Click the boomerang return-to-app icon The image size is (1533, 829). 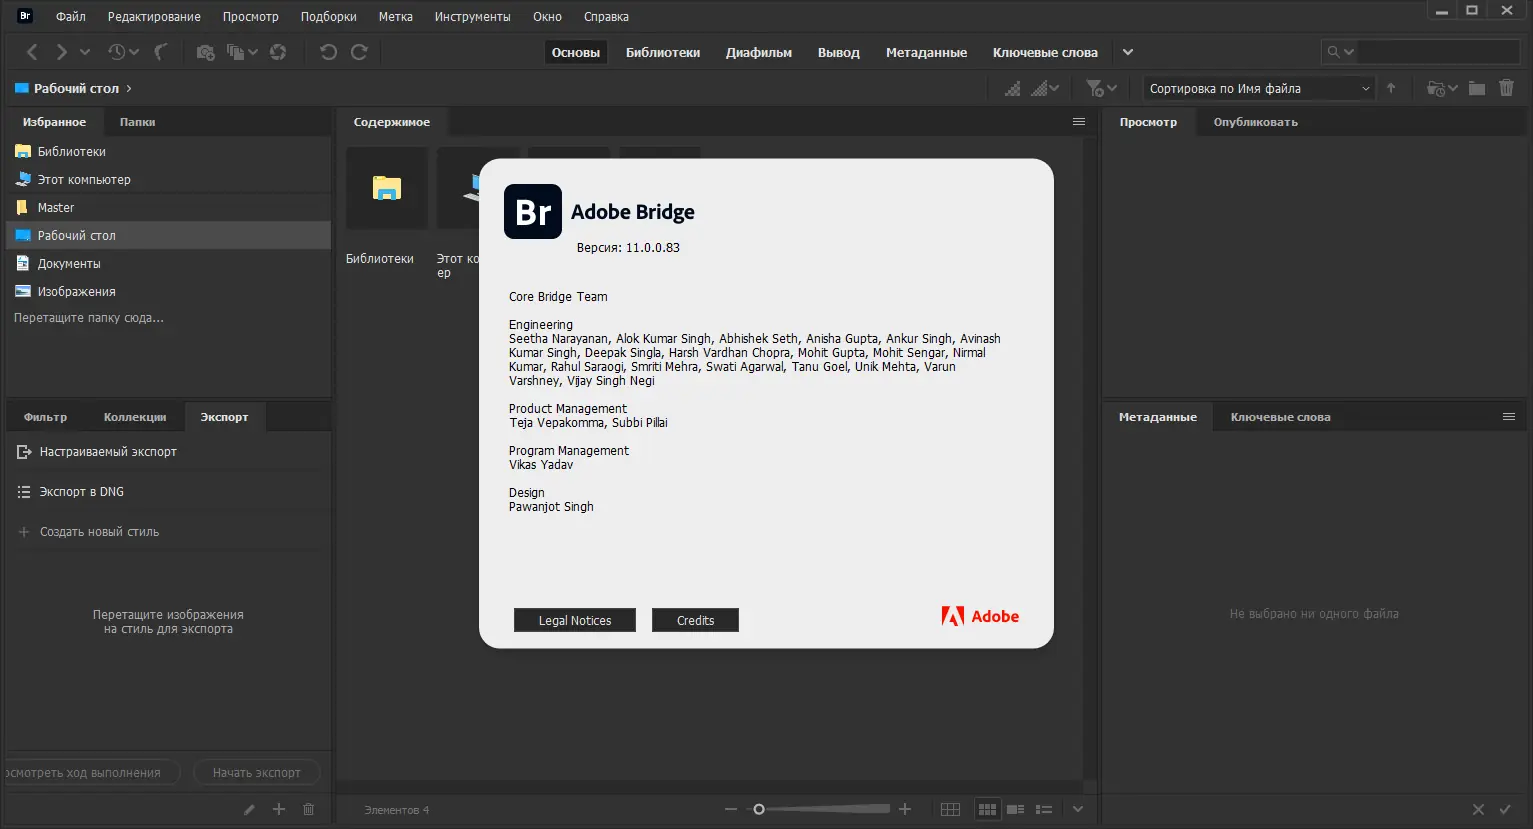tap(160, 52)
